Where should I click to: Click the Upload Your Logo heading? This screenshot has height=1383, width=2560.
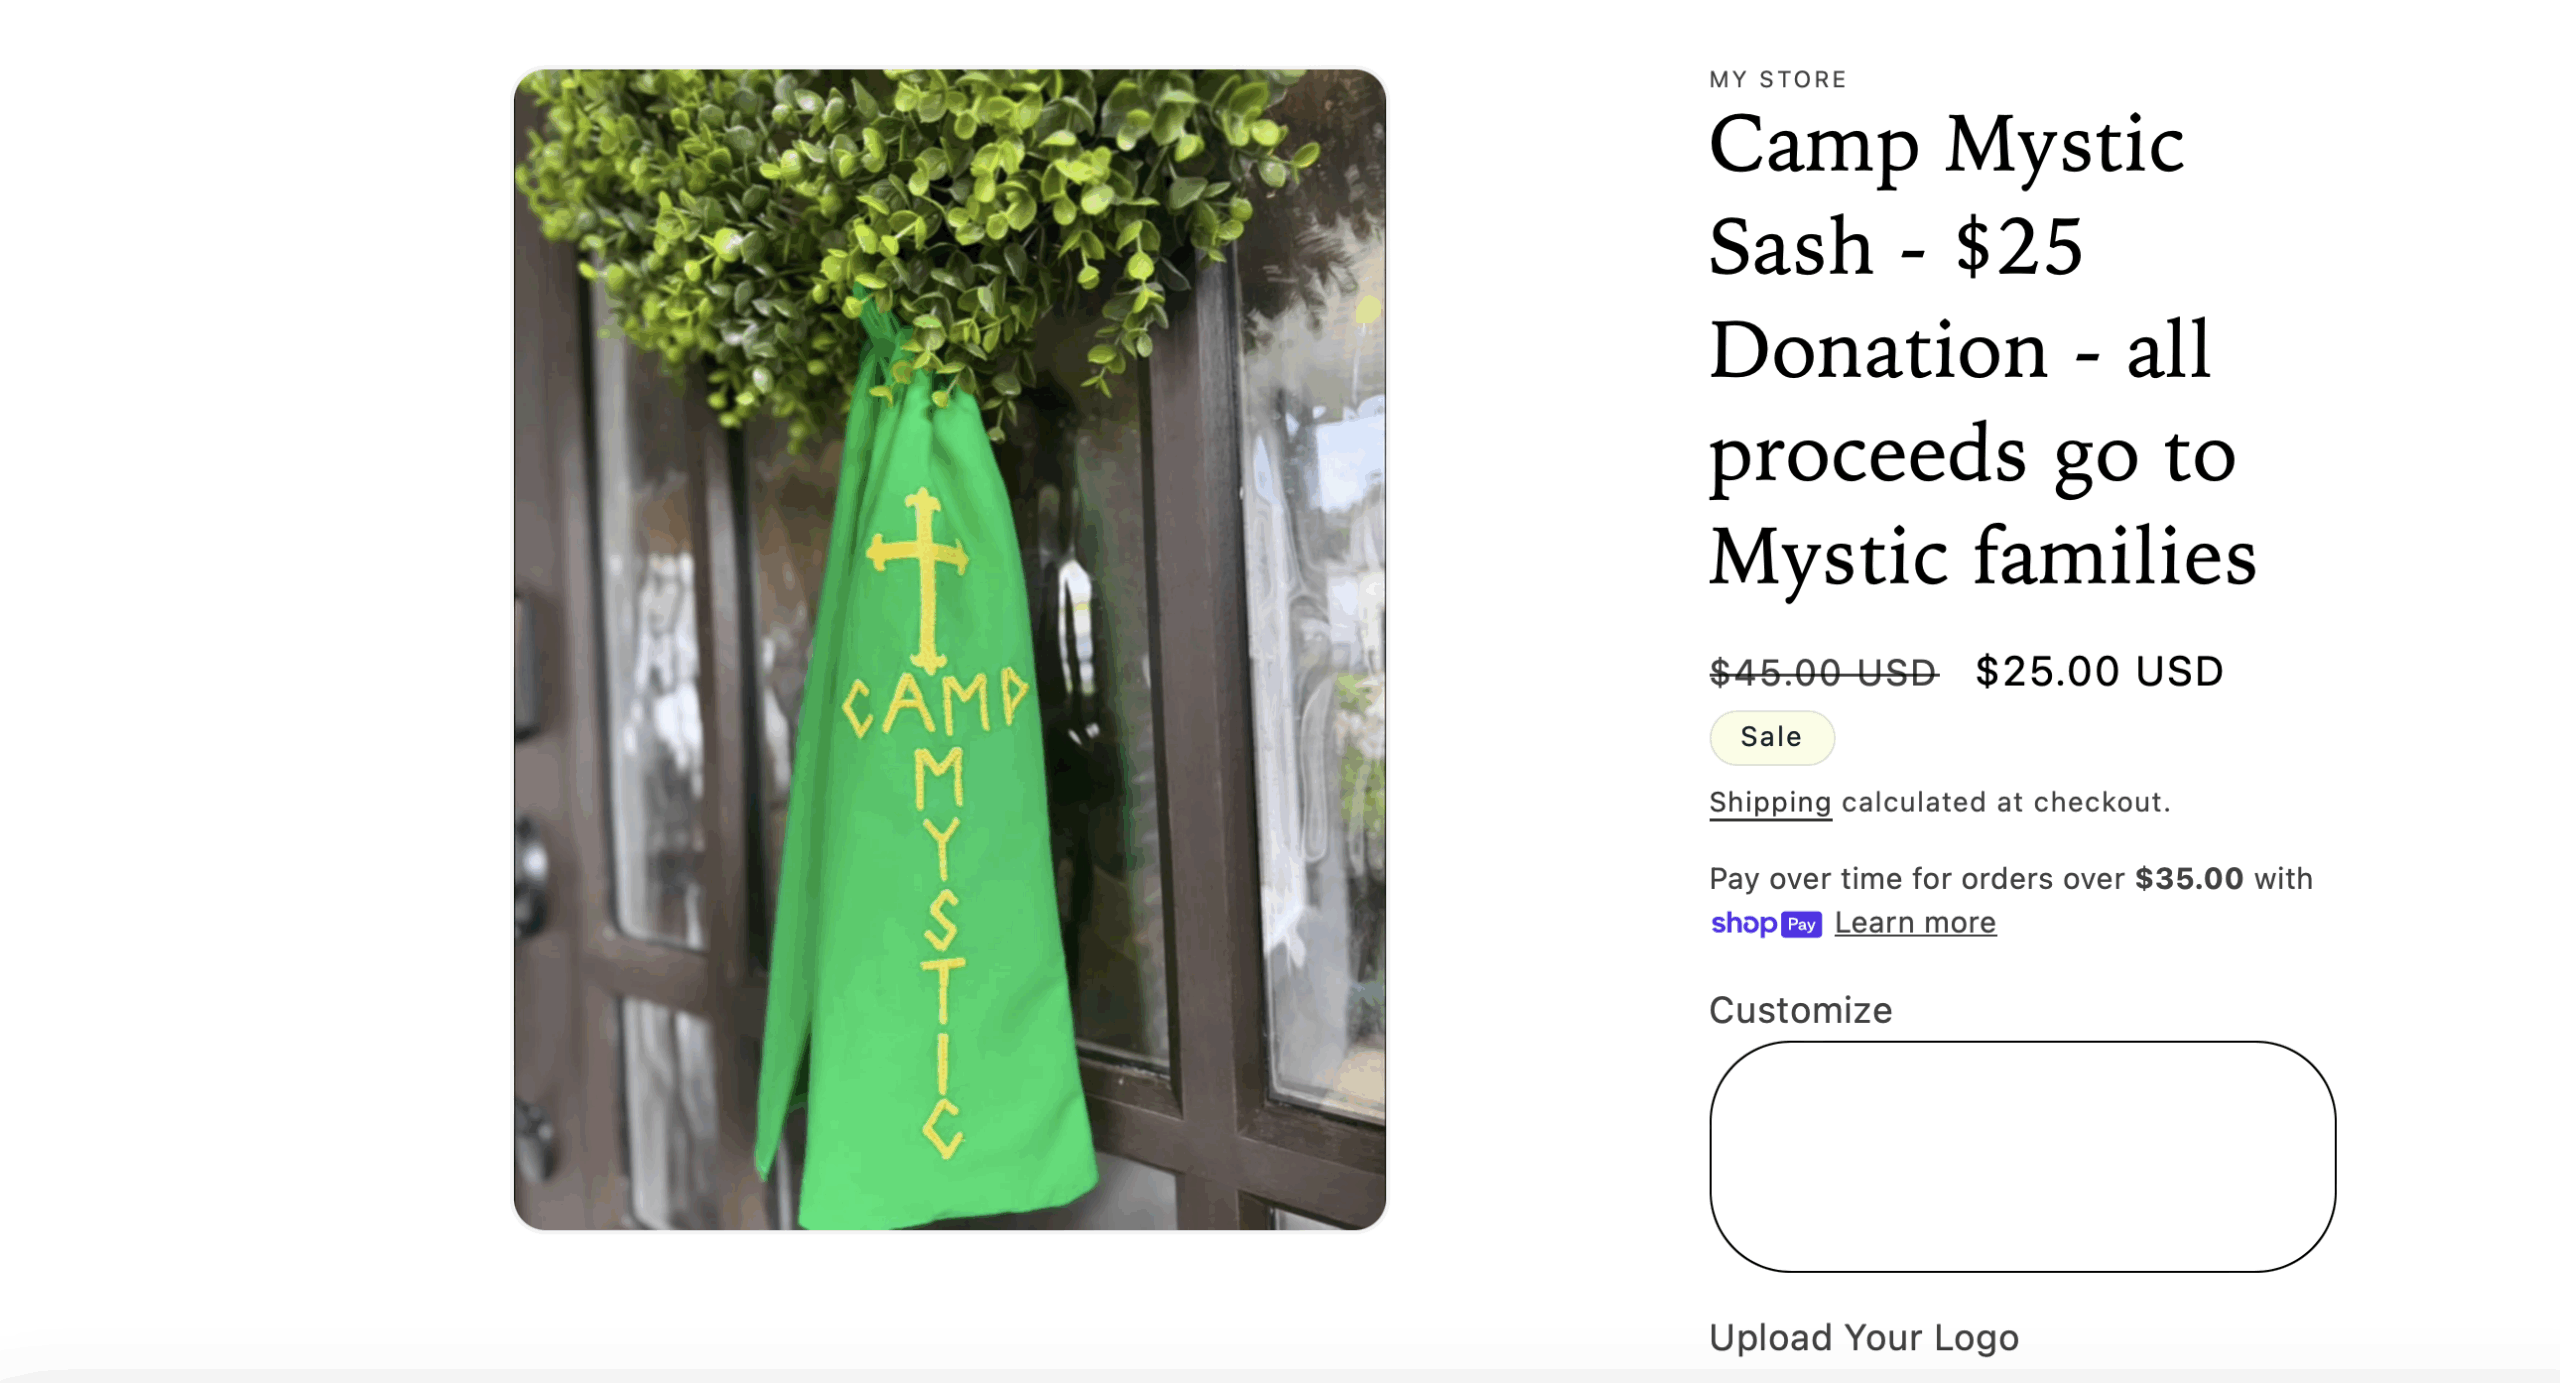point(1863,1337)
